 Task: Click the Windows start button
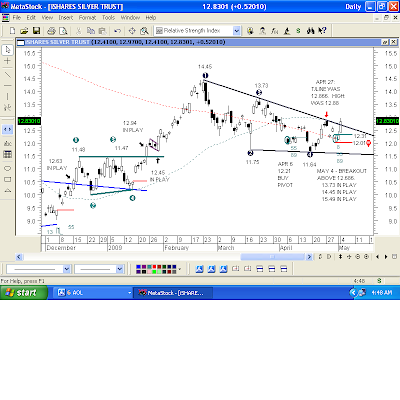tap(24, 293)
